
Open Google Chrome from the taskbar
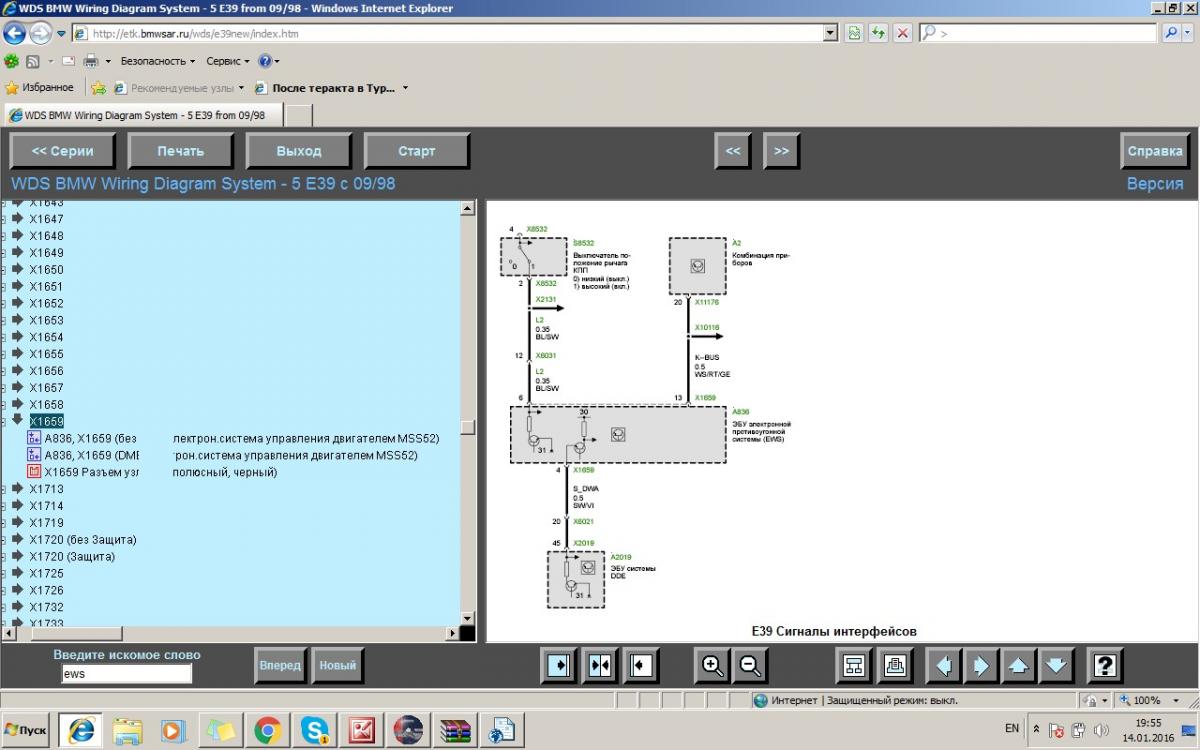coord(266,731)
